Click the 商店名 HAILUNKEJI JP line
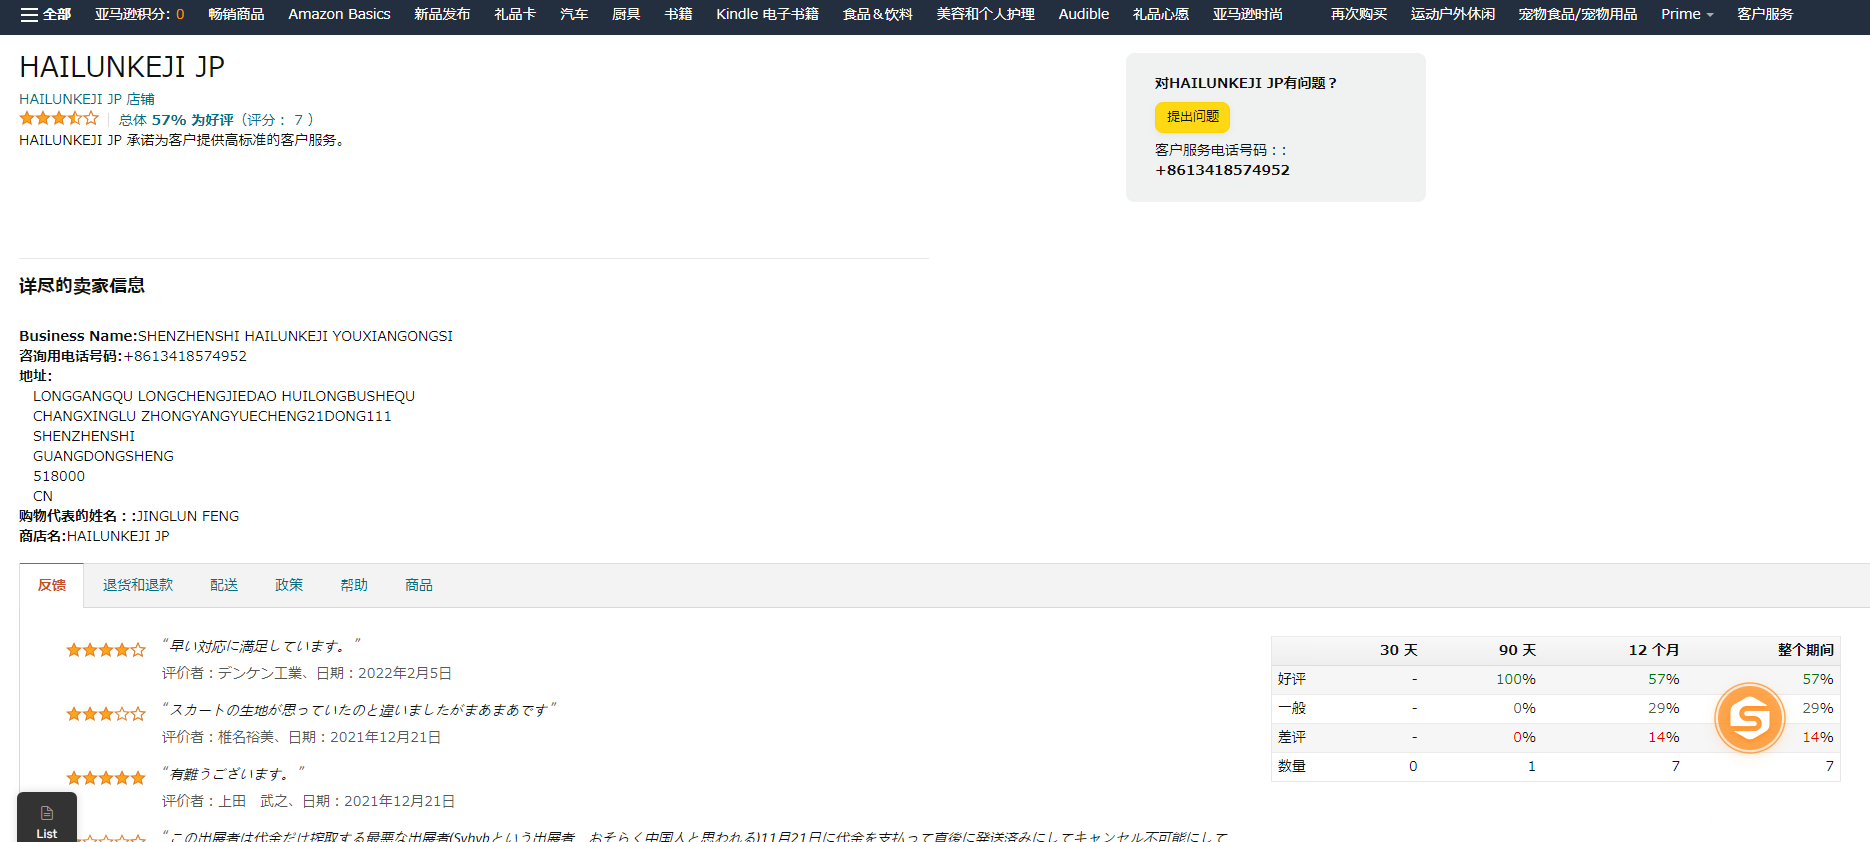The width and height of the screenshot is (1870, 842). pyautogui.click(x=94, y=536)
